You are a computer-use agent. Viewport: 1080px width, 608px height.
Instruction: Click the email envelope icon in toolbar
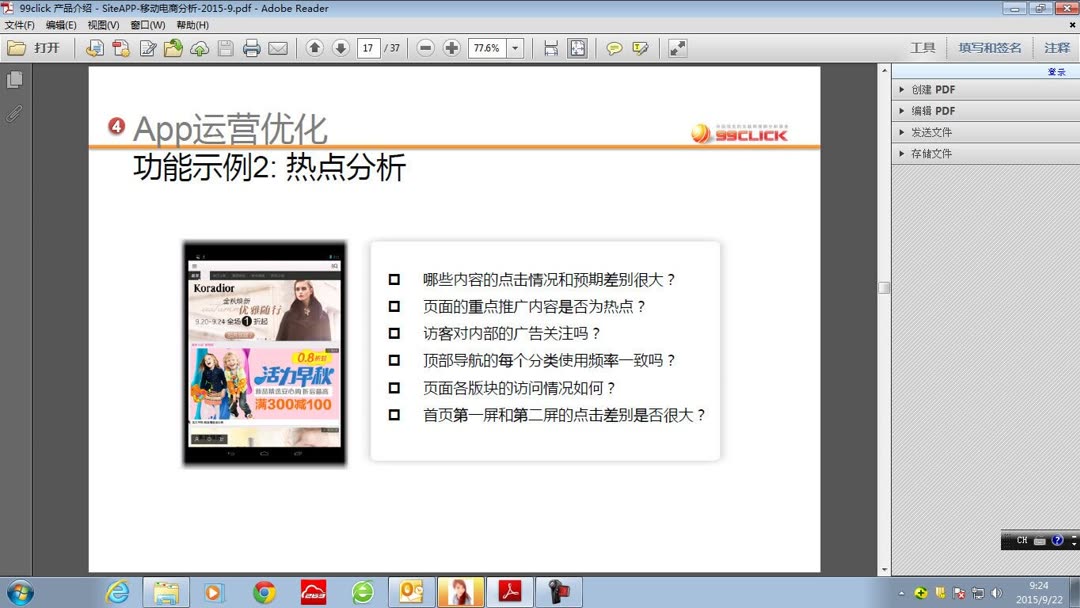coord(277,47)
